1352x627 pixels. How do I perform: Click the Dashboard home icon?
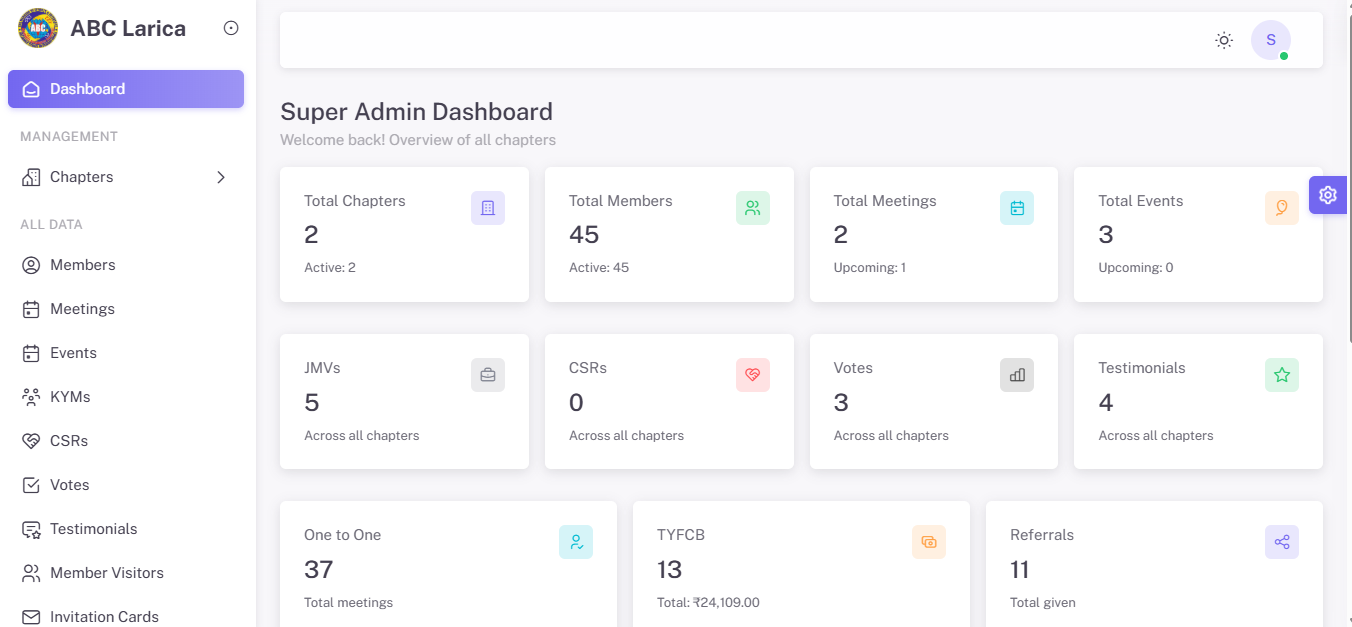[x=31, y=89]
